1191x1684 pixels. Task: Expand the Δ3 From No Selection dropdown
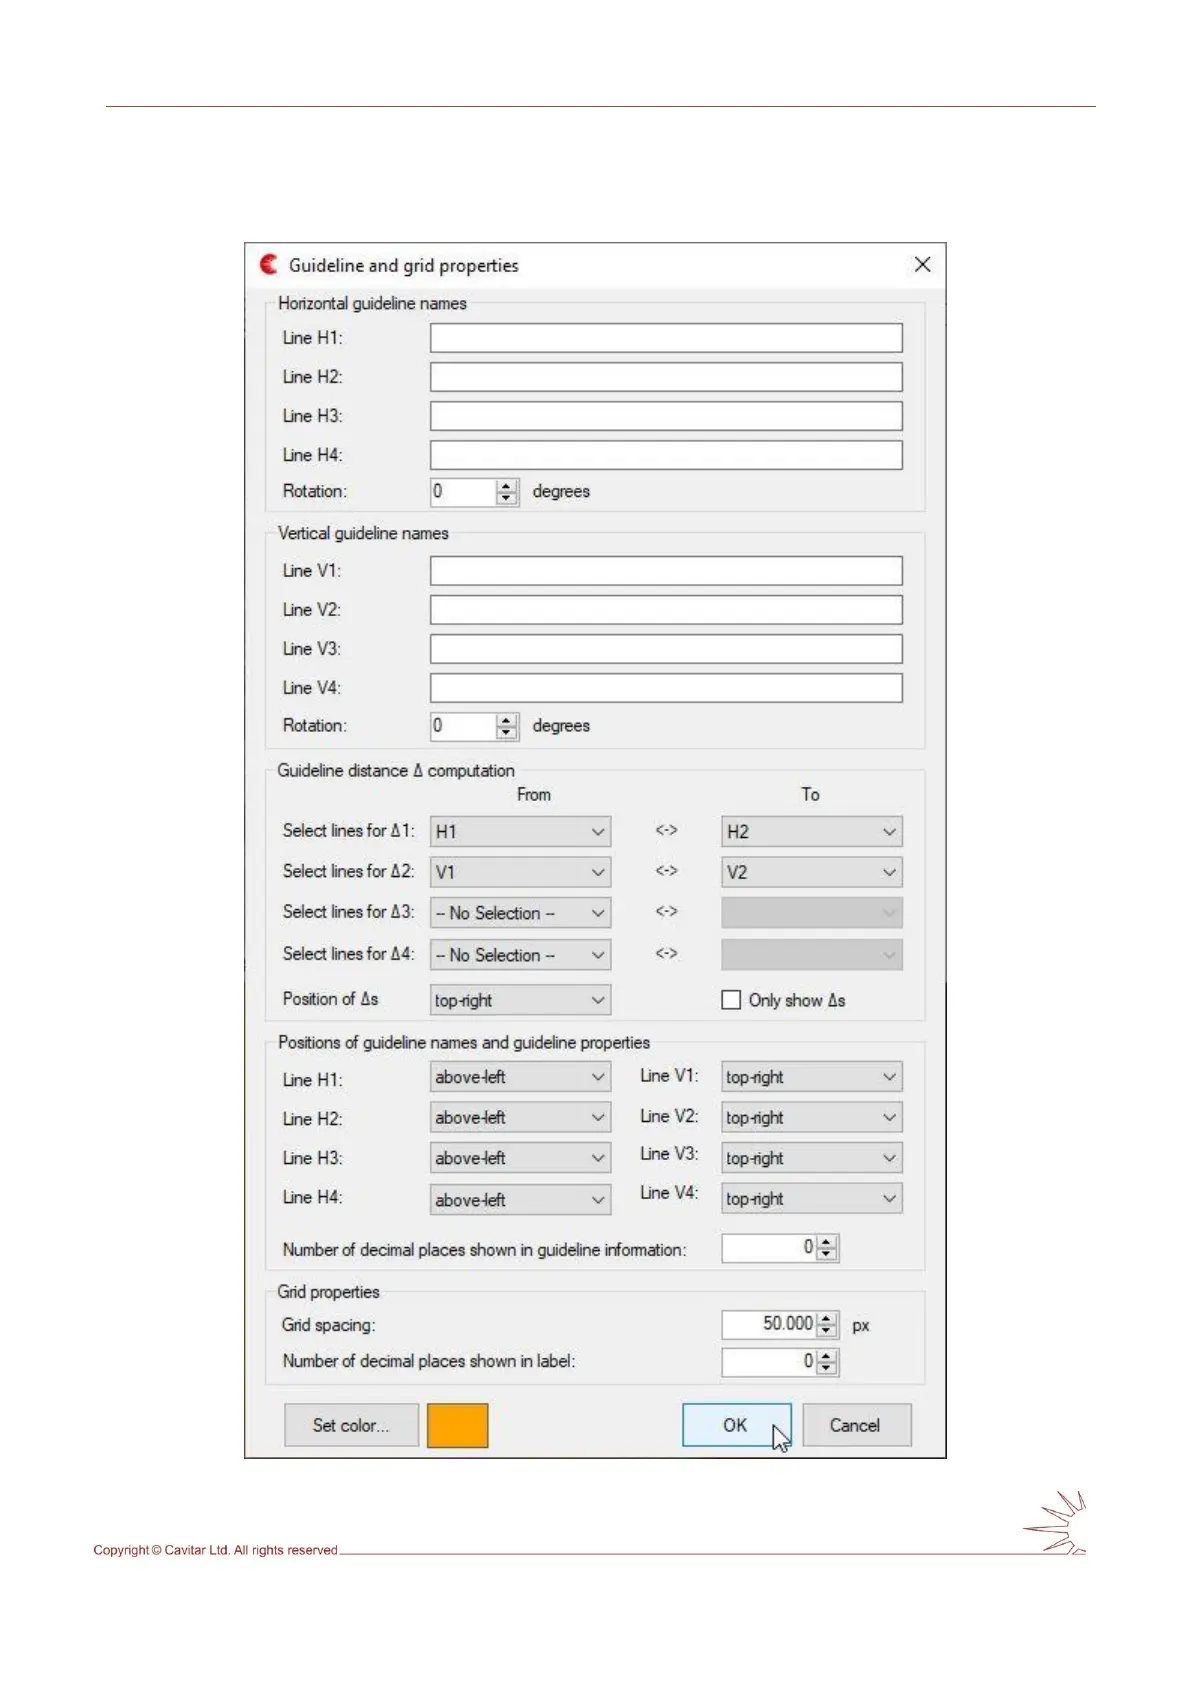(x=520, y=913)
